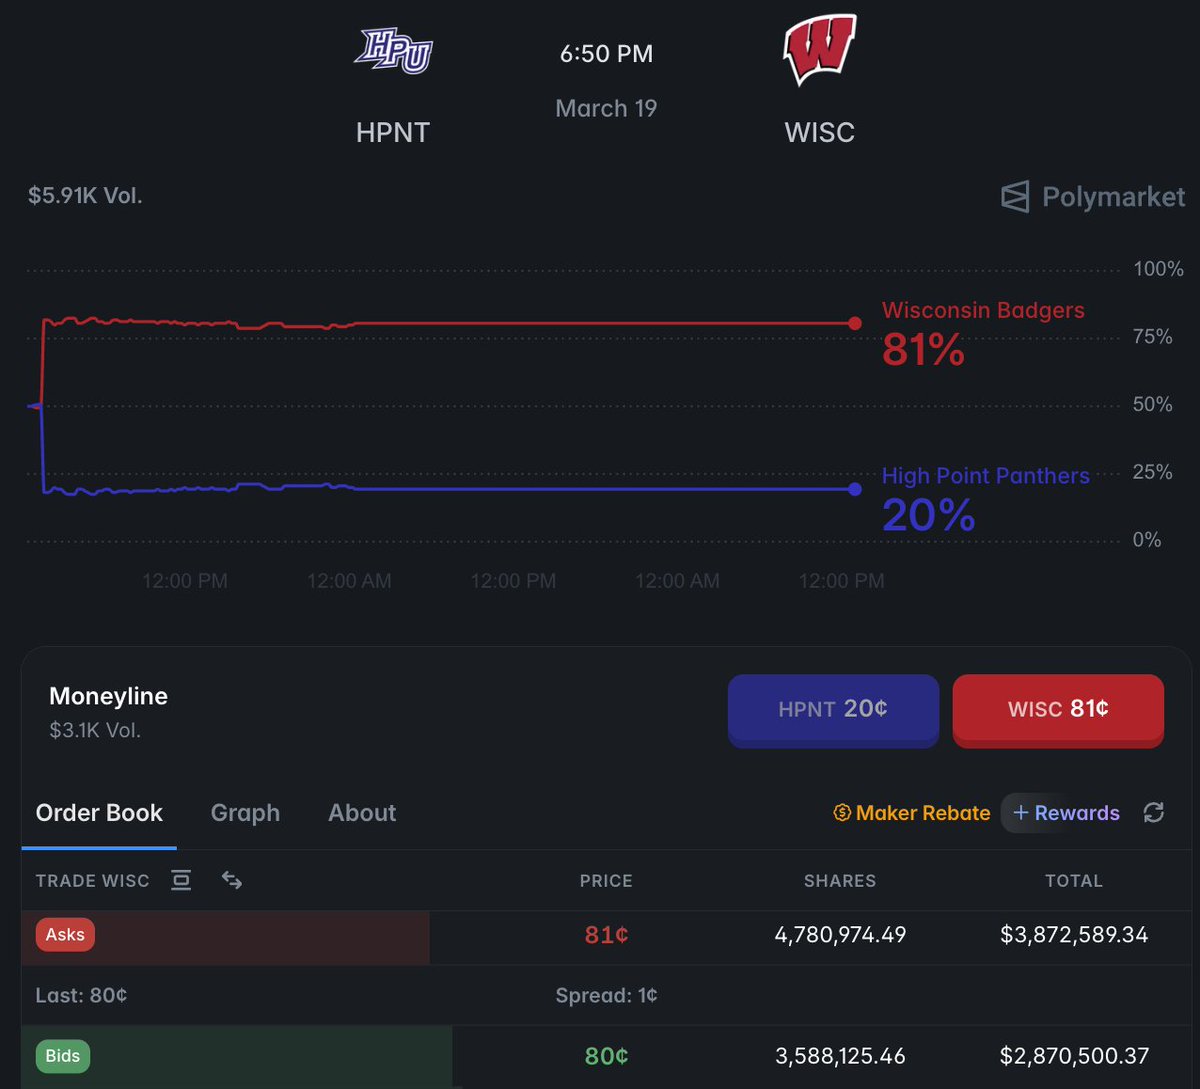This screenshot has height=1089, width=1200.
Task: Click the Moneyline market title
Action: [108, 696]
